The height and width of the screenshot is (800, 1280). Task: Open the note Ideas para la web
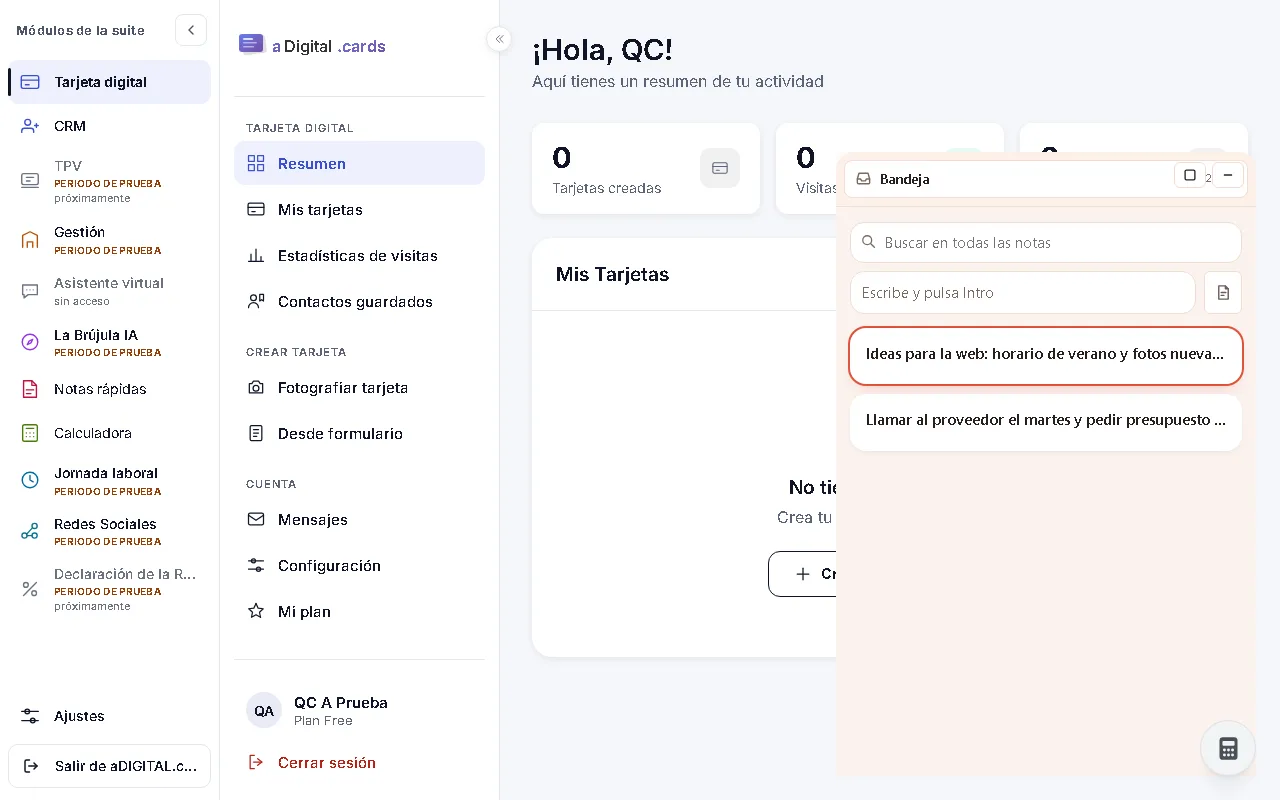tap(1046, 355)
